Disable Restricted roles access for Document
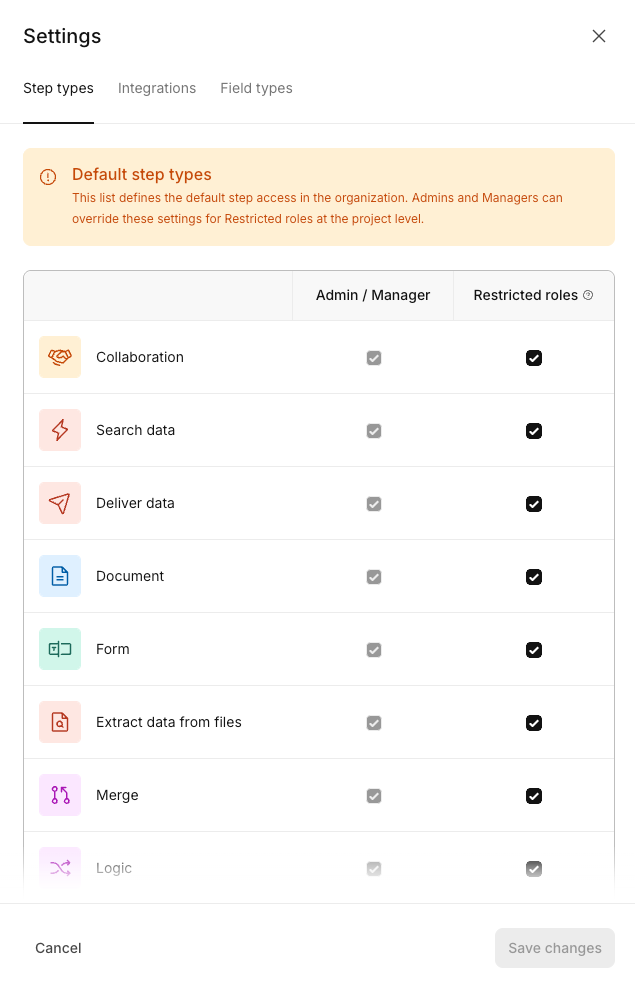 534,577
